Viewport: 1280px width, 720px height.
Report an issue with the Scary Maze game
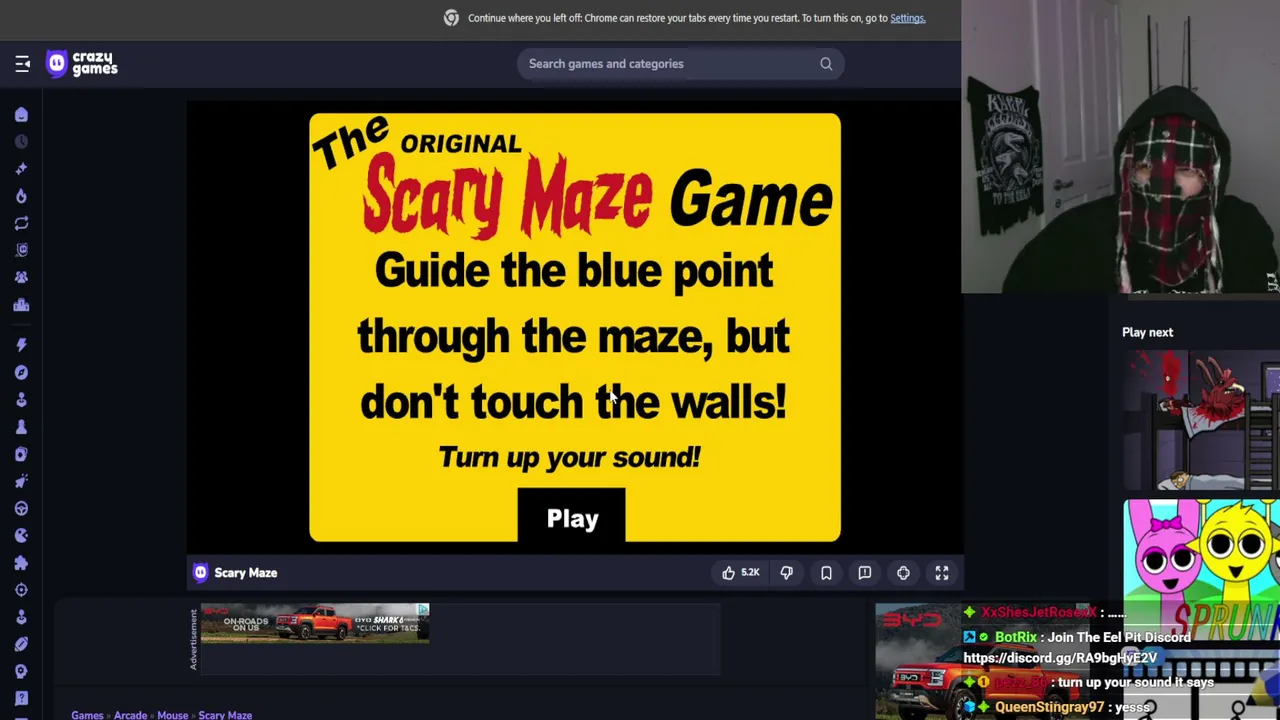coord(865,573)
